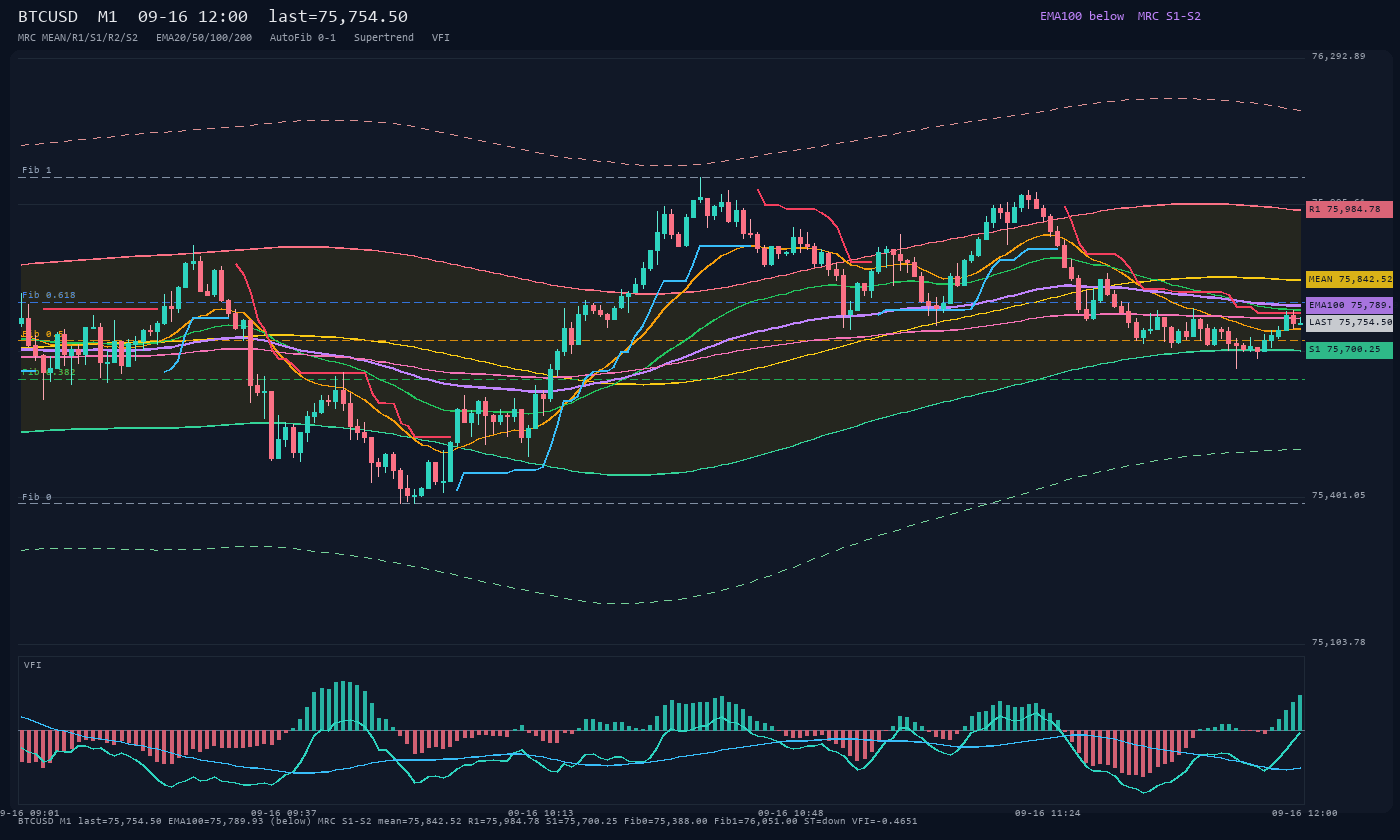1400x840 pixels.
Task: Click the 'Fib 0.618' level label
Action: [x=49, y=295]
